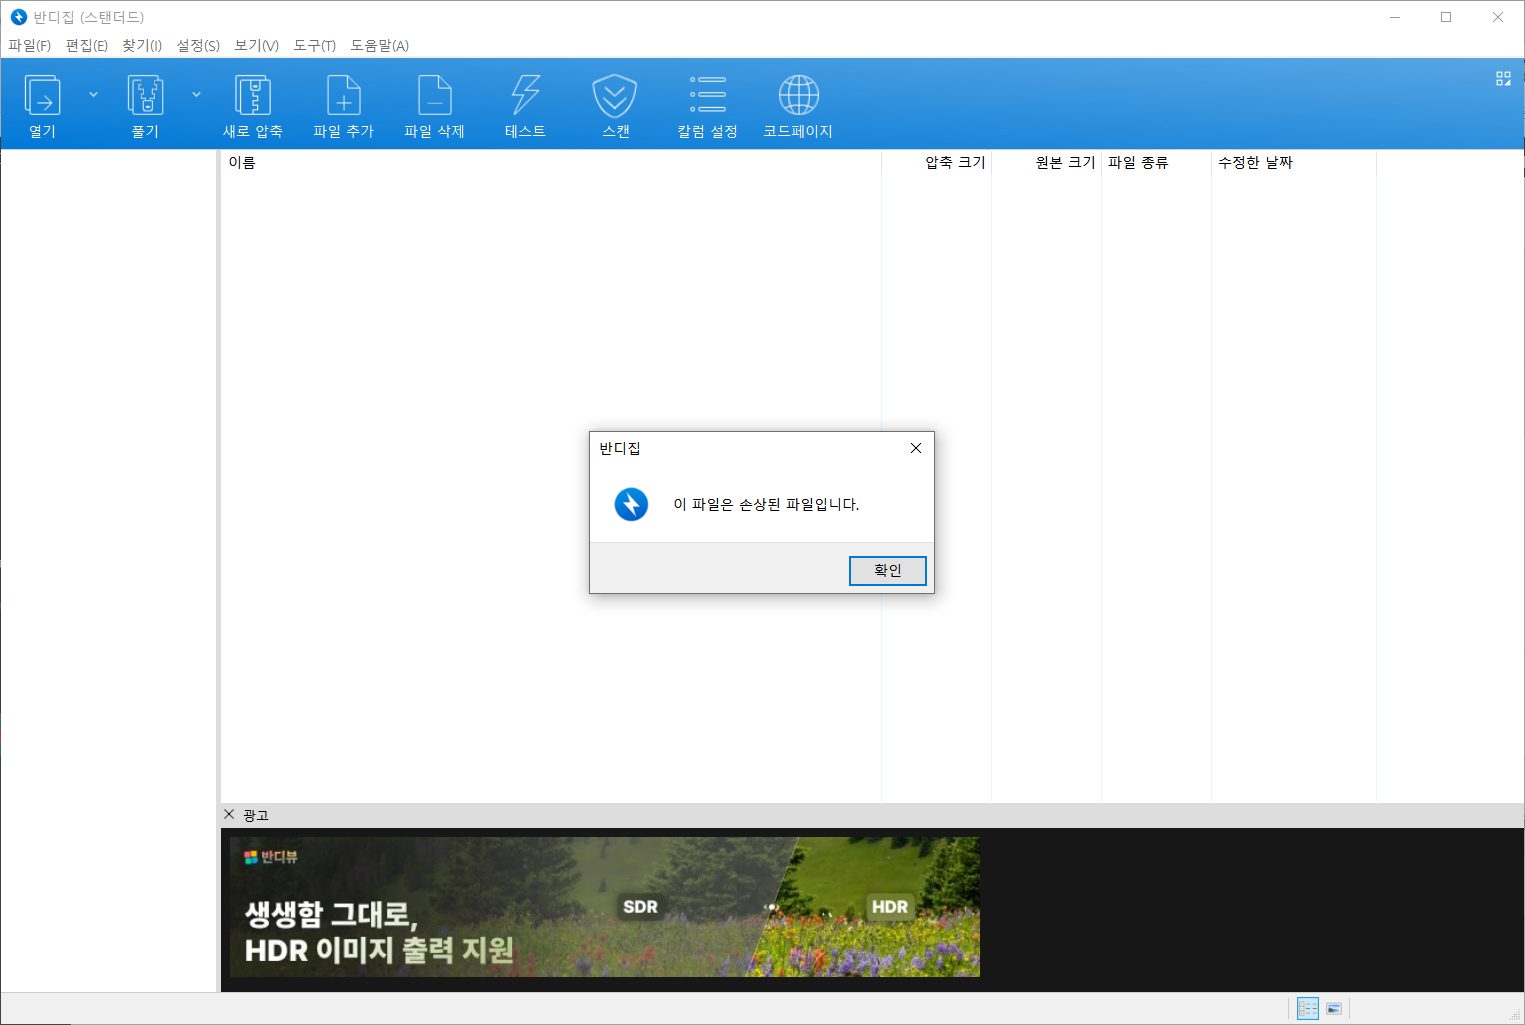Start the 스캔 virus scan

pyautogui.click(x=615, y=105)
